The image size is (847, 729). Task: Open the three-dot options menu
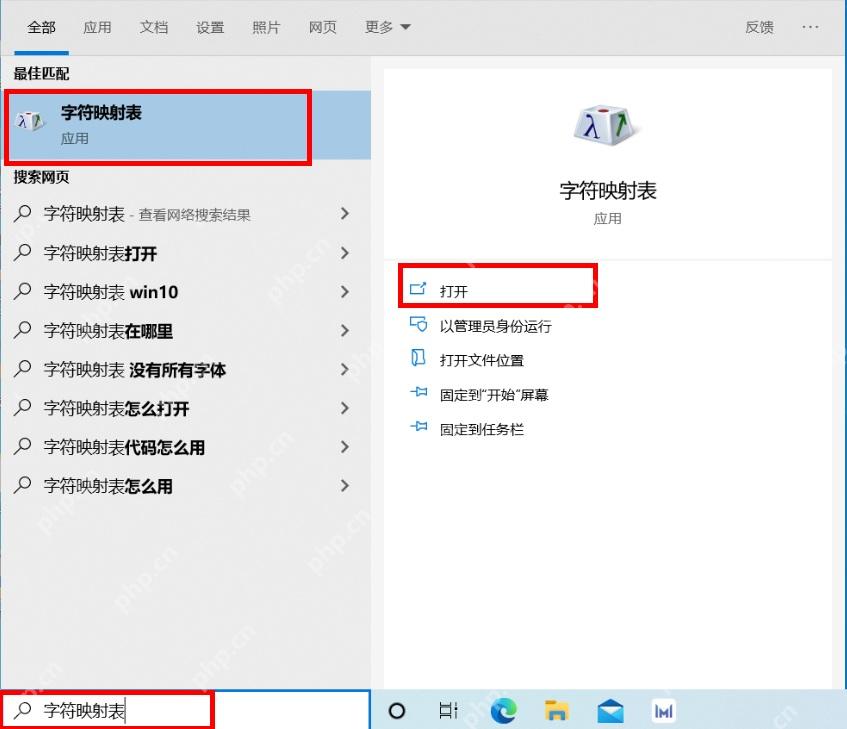pos(810,27)
